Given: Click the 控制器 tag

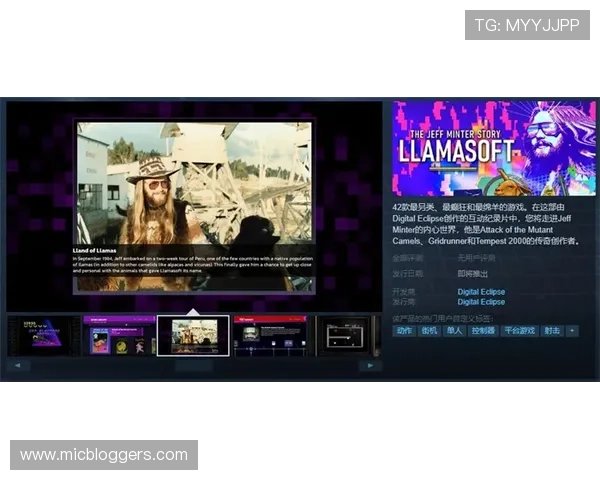Looking at the screenshot, I should 483,331.
